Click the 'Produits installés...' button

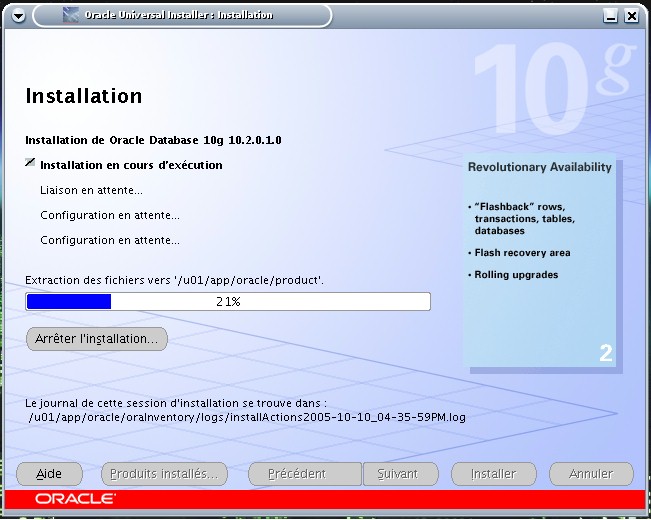click(x=164, y=474)
